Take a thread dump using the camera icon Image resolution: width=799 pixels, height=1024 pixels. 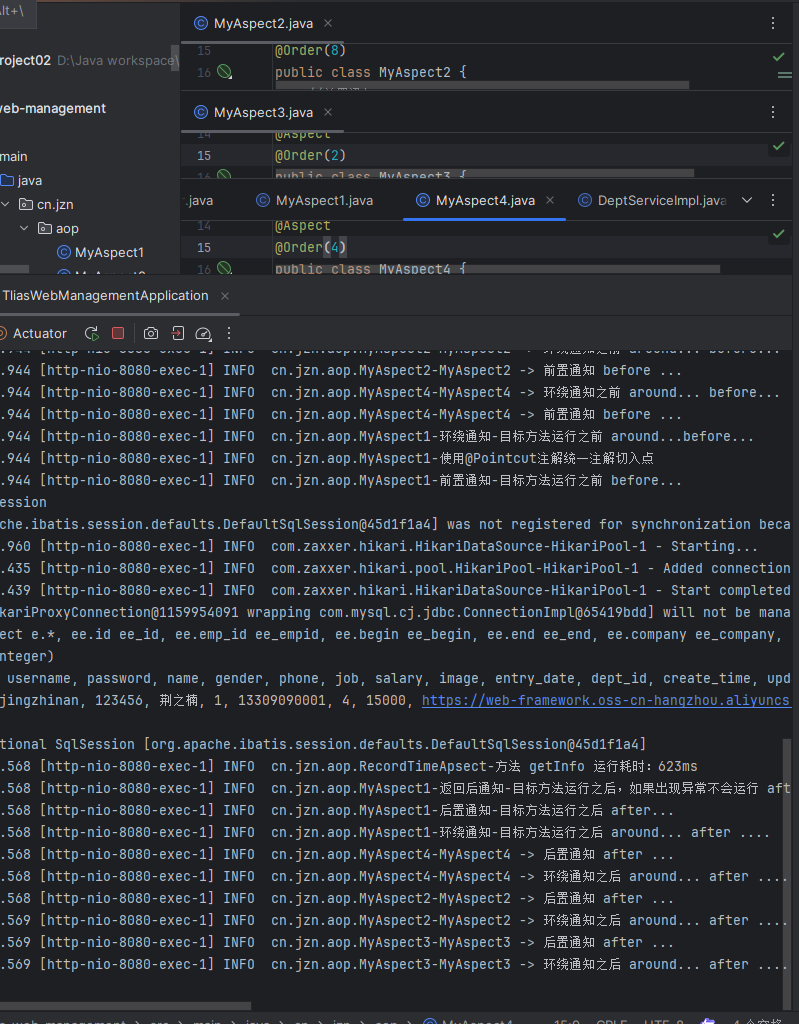(x=151, y=334)
